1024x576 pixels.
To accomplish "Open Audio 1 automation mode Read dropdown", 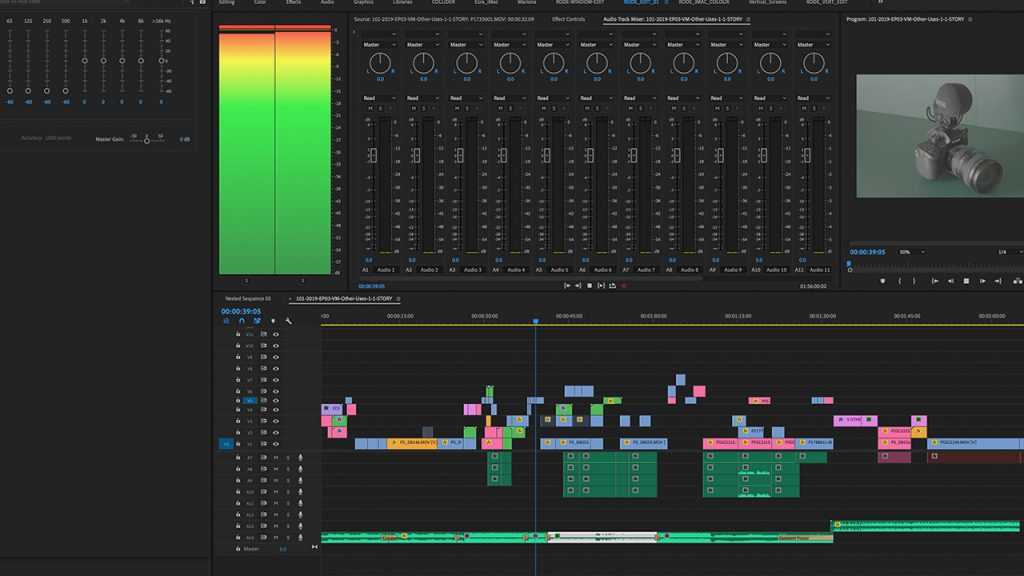I will (375, 98).
